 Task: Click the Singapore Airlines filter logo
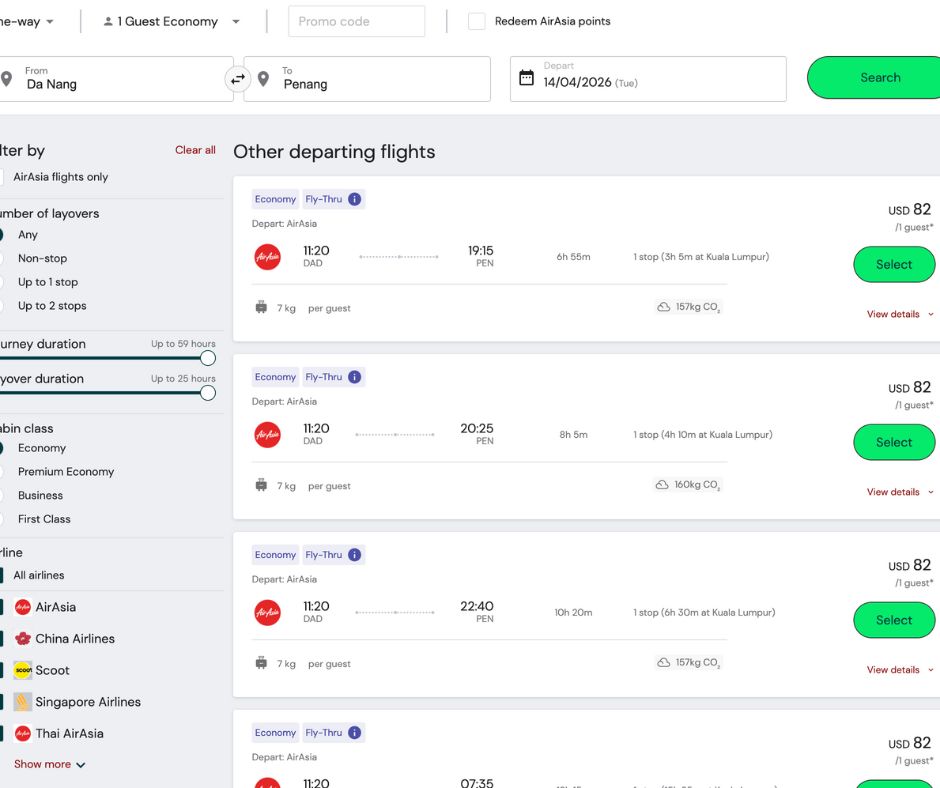pyautogui.click(x=23, y=702)
